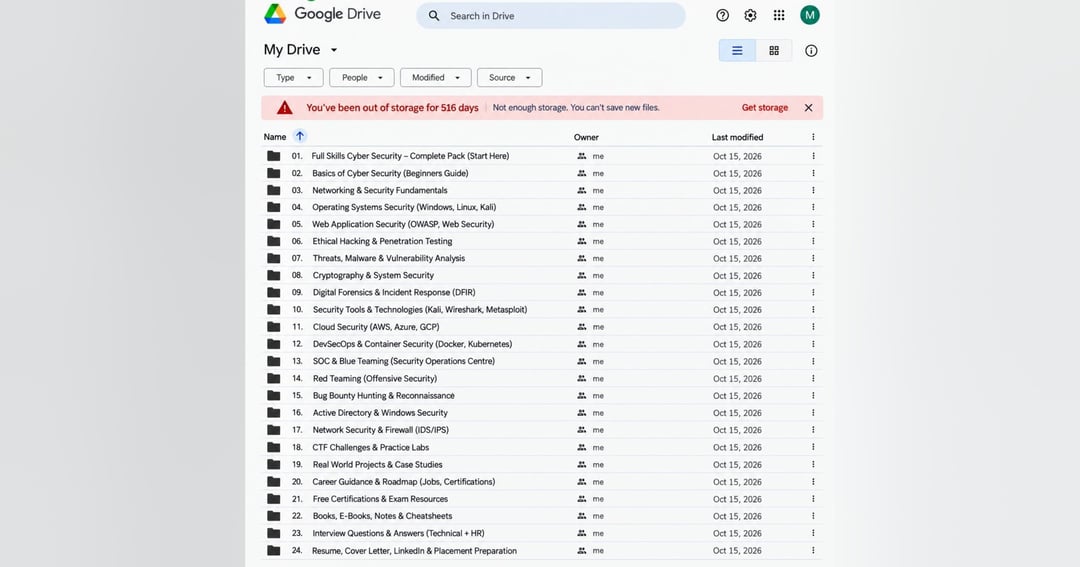This screenshot has height=567, width=1080.
Task: Open the Help question mark icon
Action: tap(723, 15)
